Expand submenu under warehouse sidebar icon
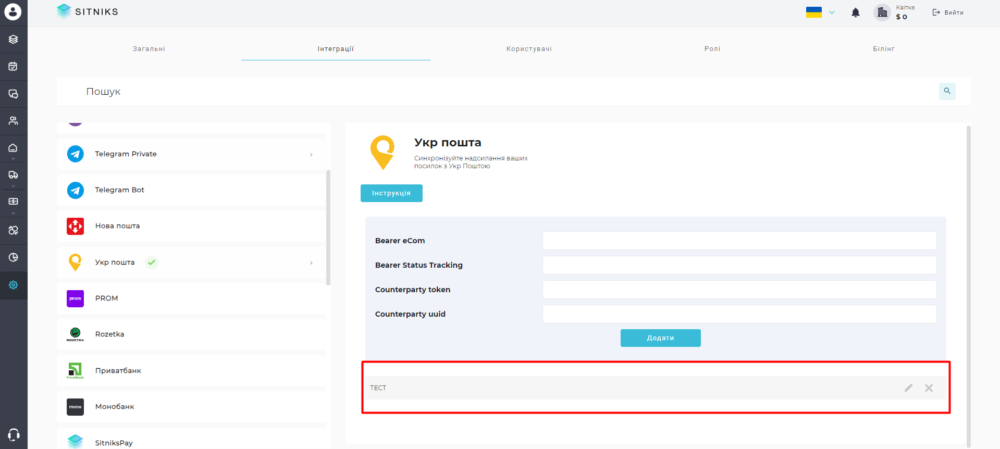 click(x=13, y=158)
